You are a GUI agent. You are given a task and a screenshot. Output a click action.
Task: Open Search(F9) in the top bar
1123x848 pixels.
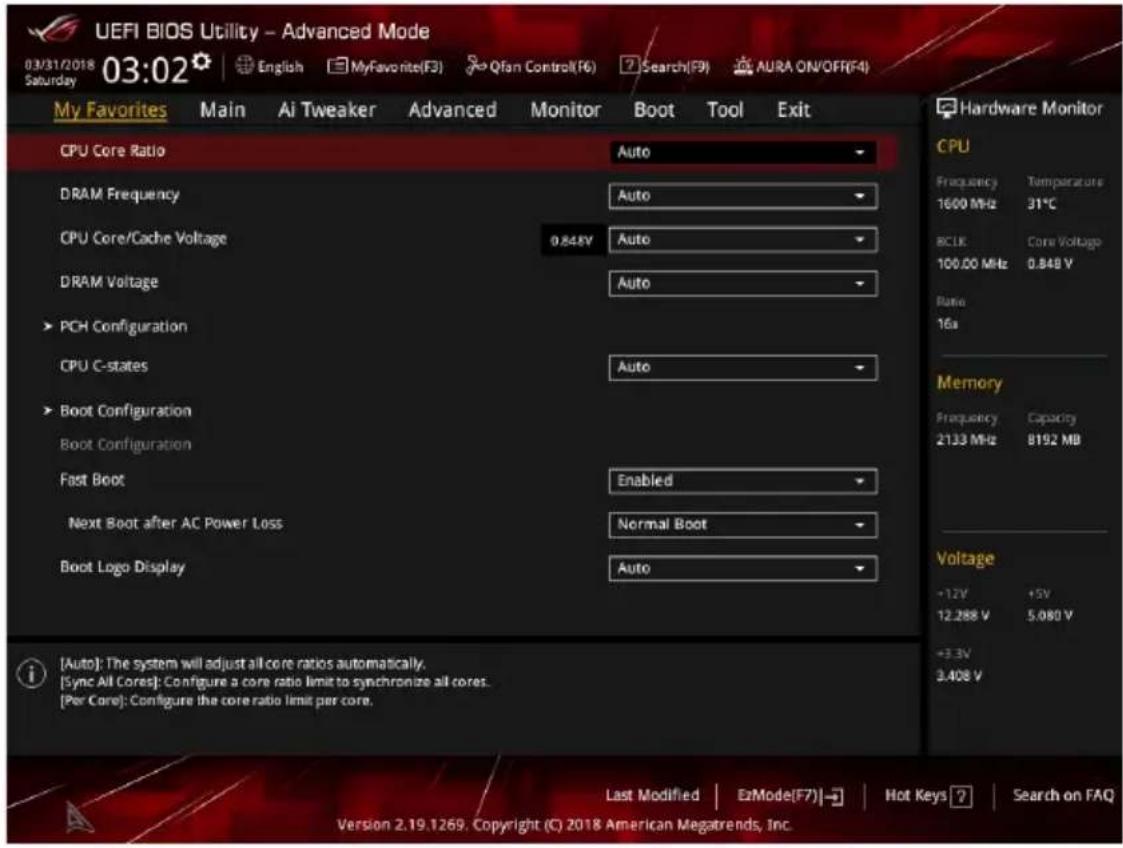coord(665,67)
